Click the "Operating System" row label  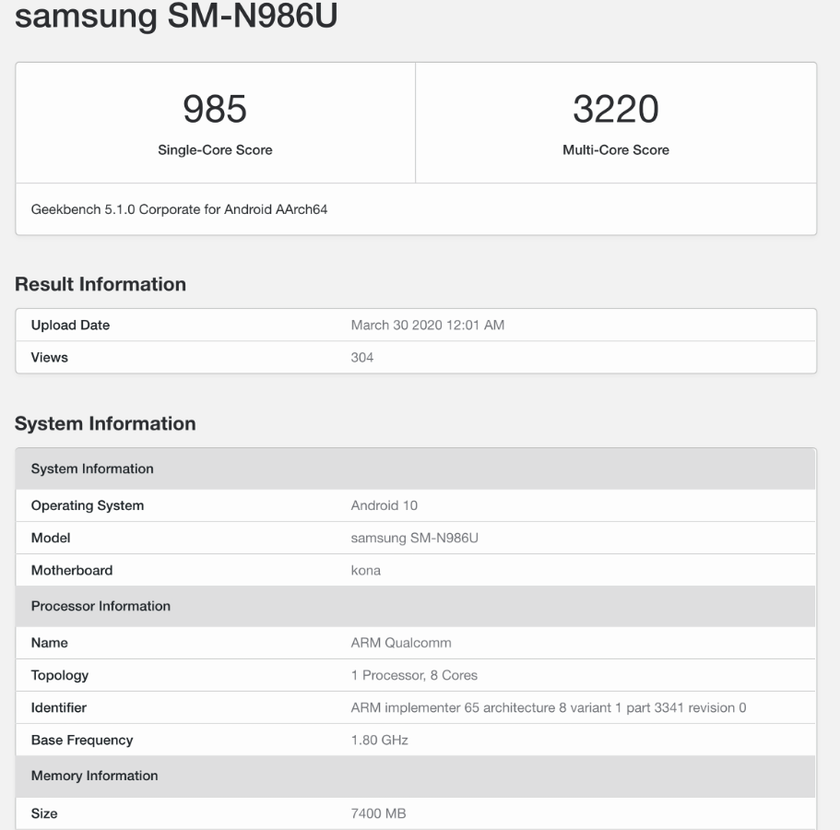pyautogui.click(x=87, y=506)
